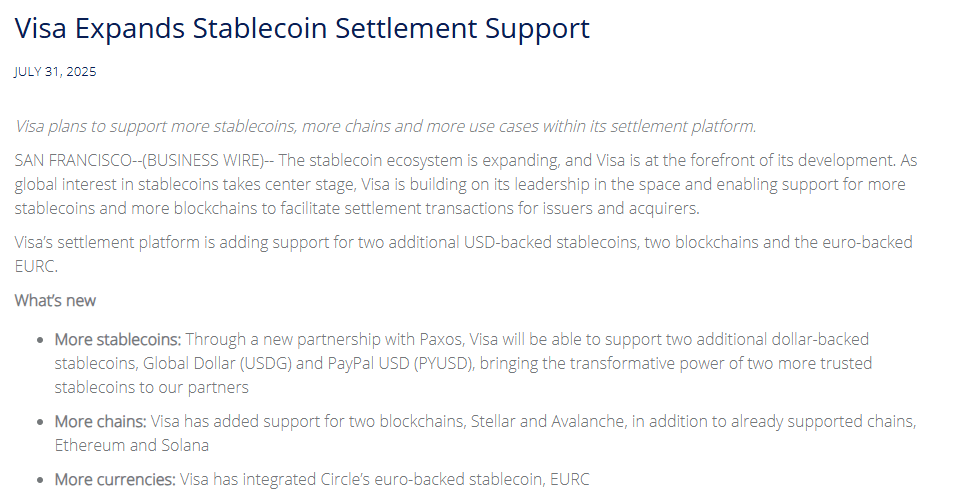Click the italic subheading about settlement platform
The height and width of the screenshot is (501, 966).
[385, 126]
